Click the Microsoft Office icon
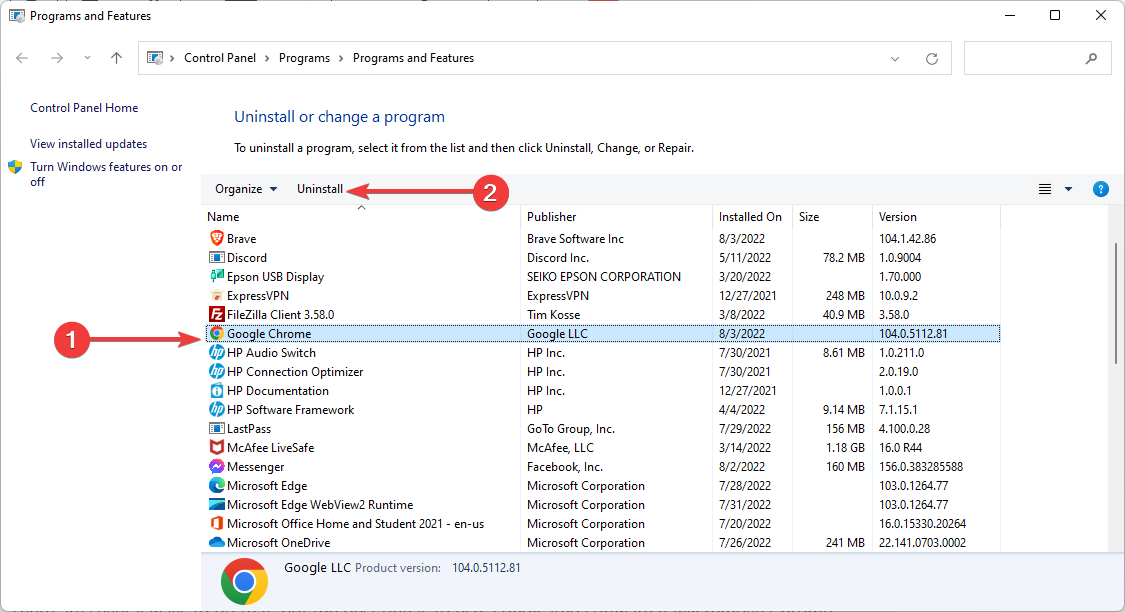 (x=216, y=524)
